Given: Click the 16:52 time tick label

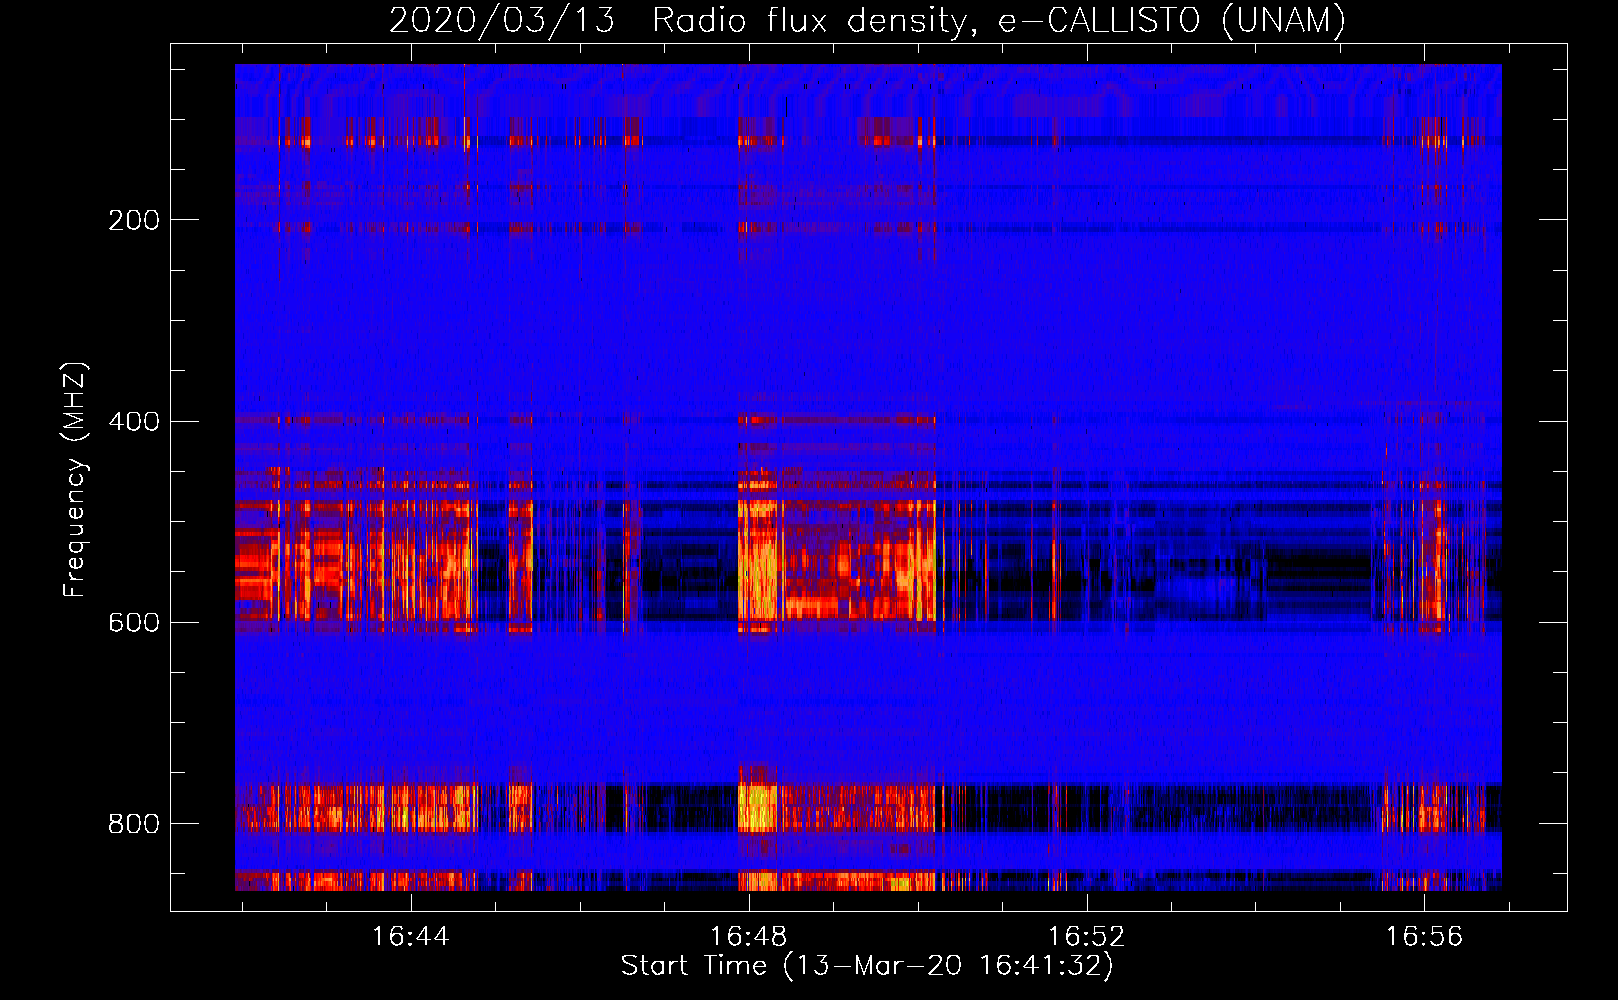Looking at the screenshot, I should click(1086, 936).
